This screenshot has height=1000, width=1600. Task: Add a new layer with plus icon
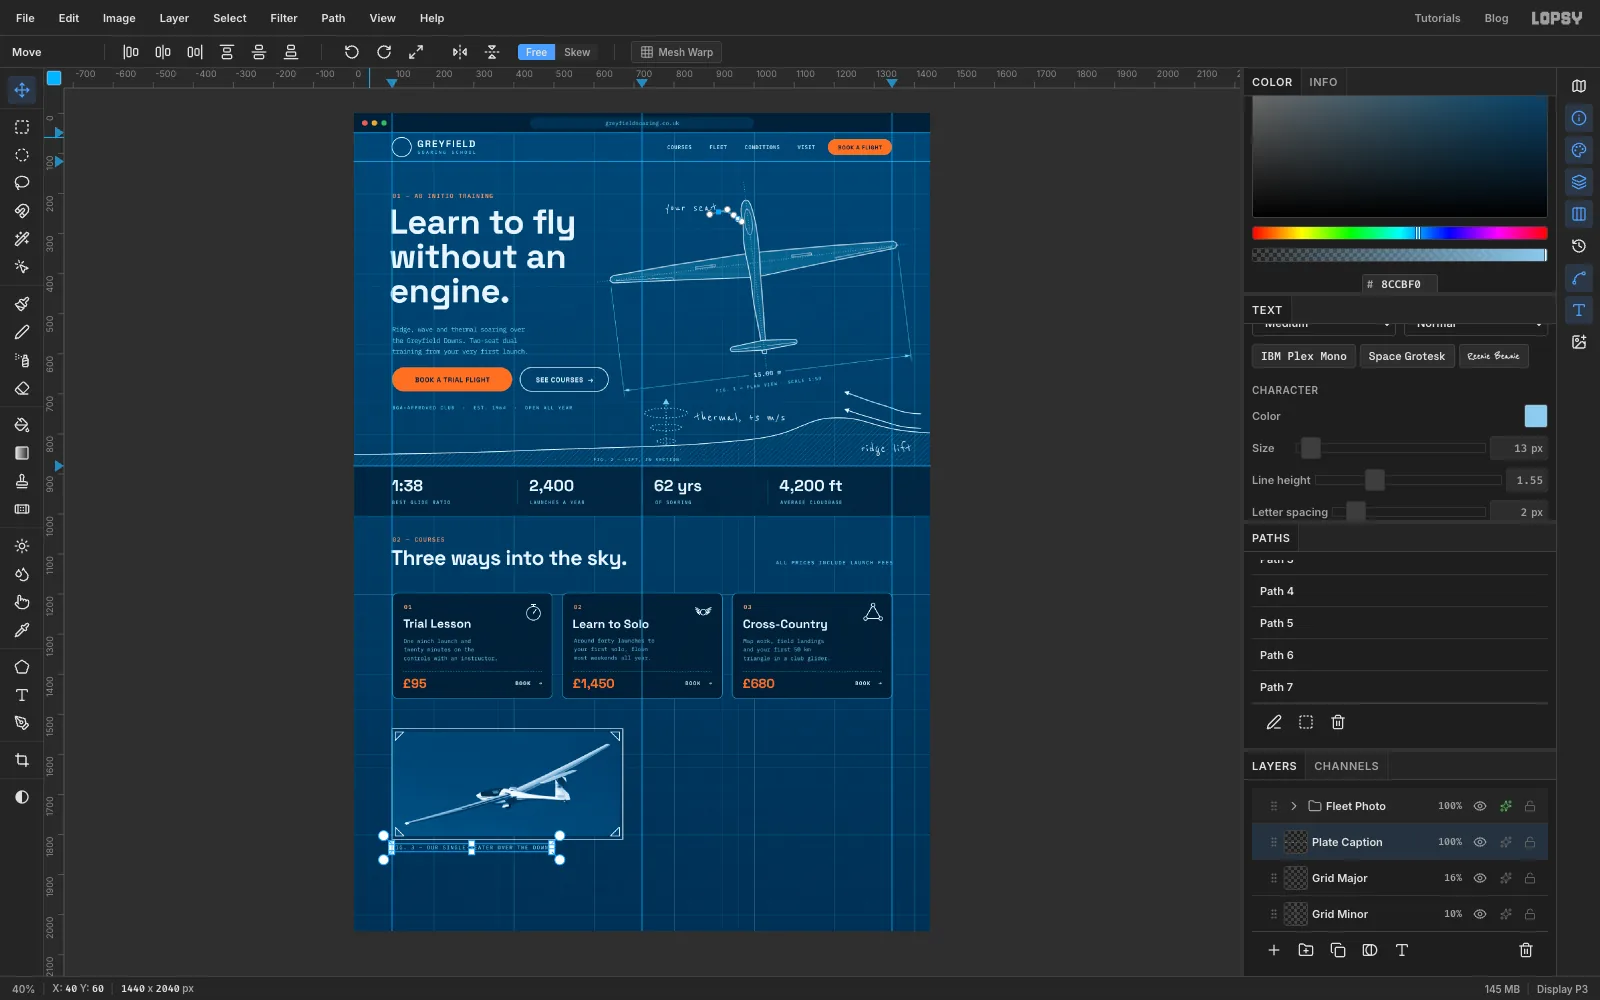point(1274,950)
